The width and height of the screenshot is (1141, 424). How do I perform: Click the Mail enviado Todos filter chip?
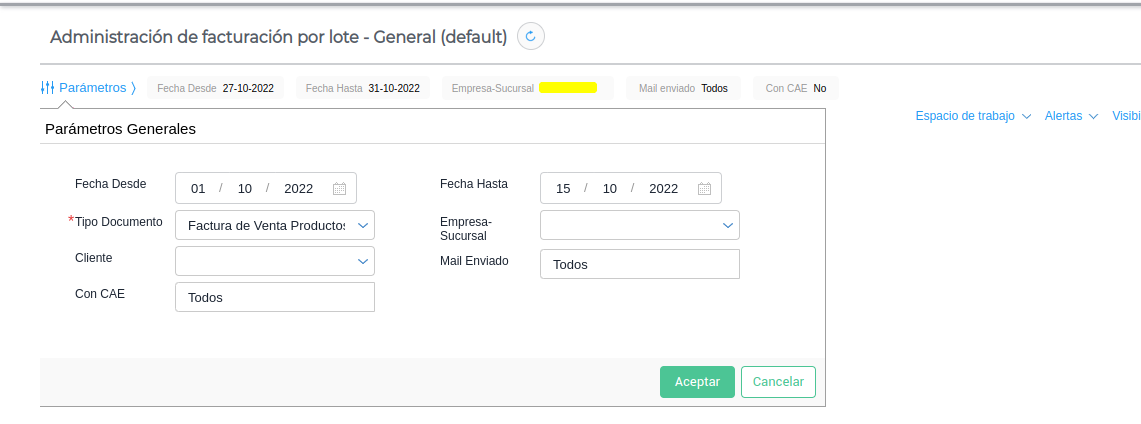pyautogui.click(x=684, y=88)
